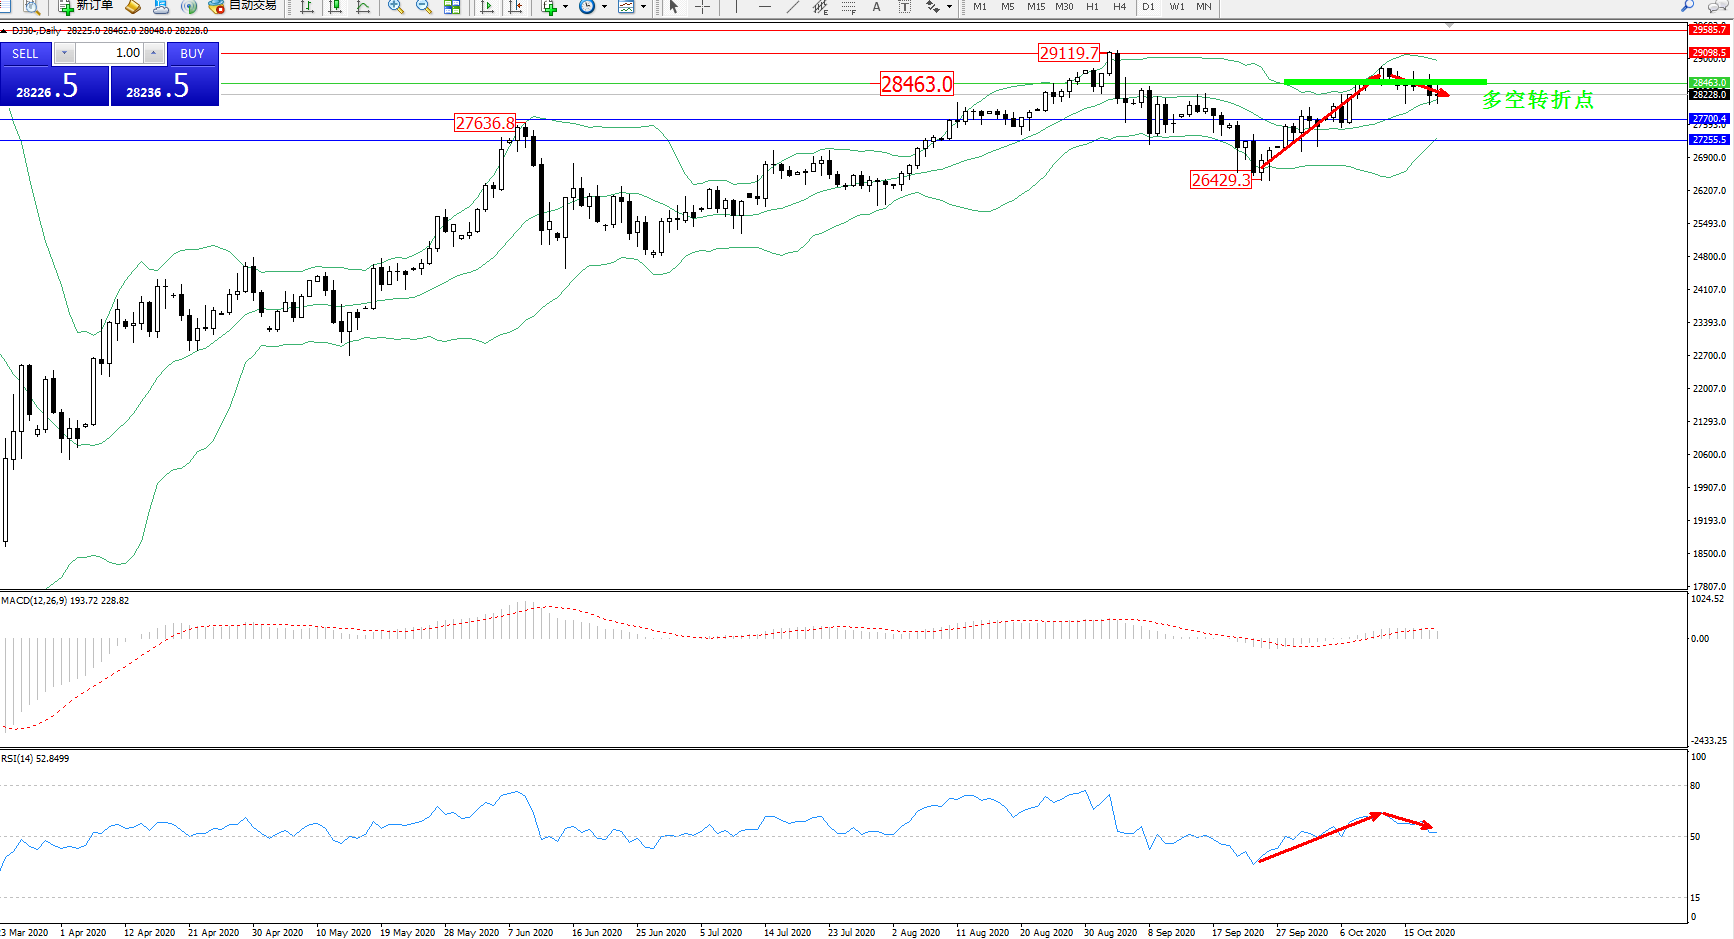Click the BUY button in one-click panel
Screen dimensions: 1734x939
point(192,54)
